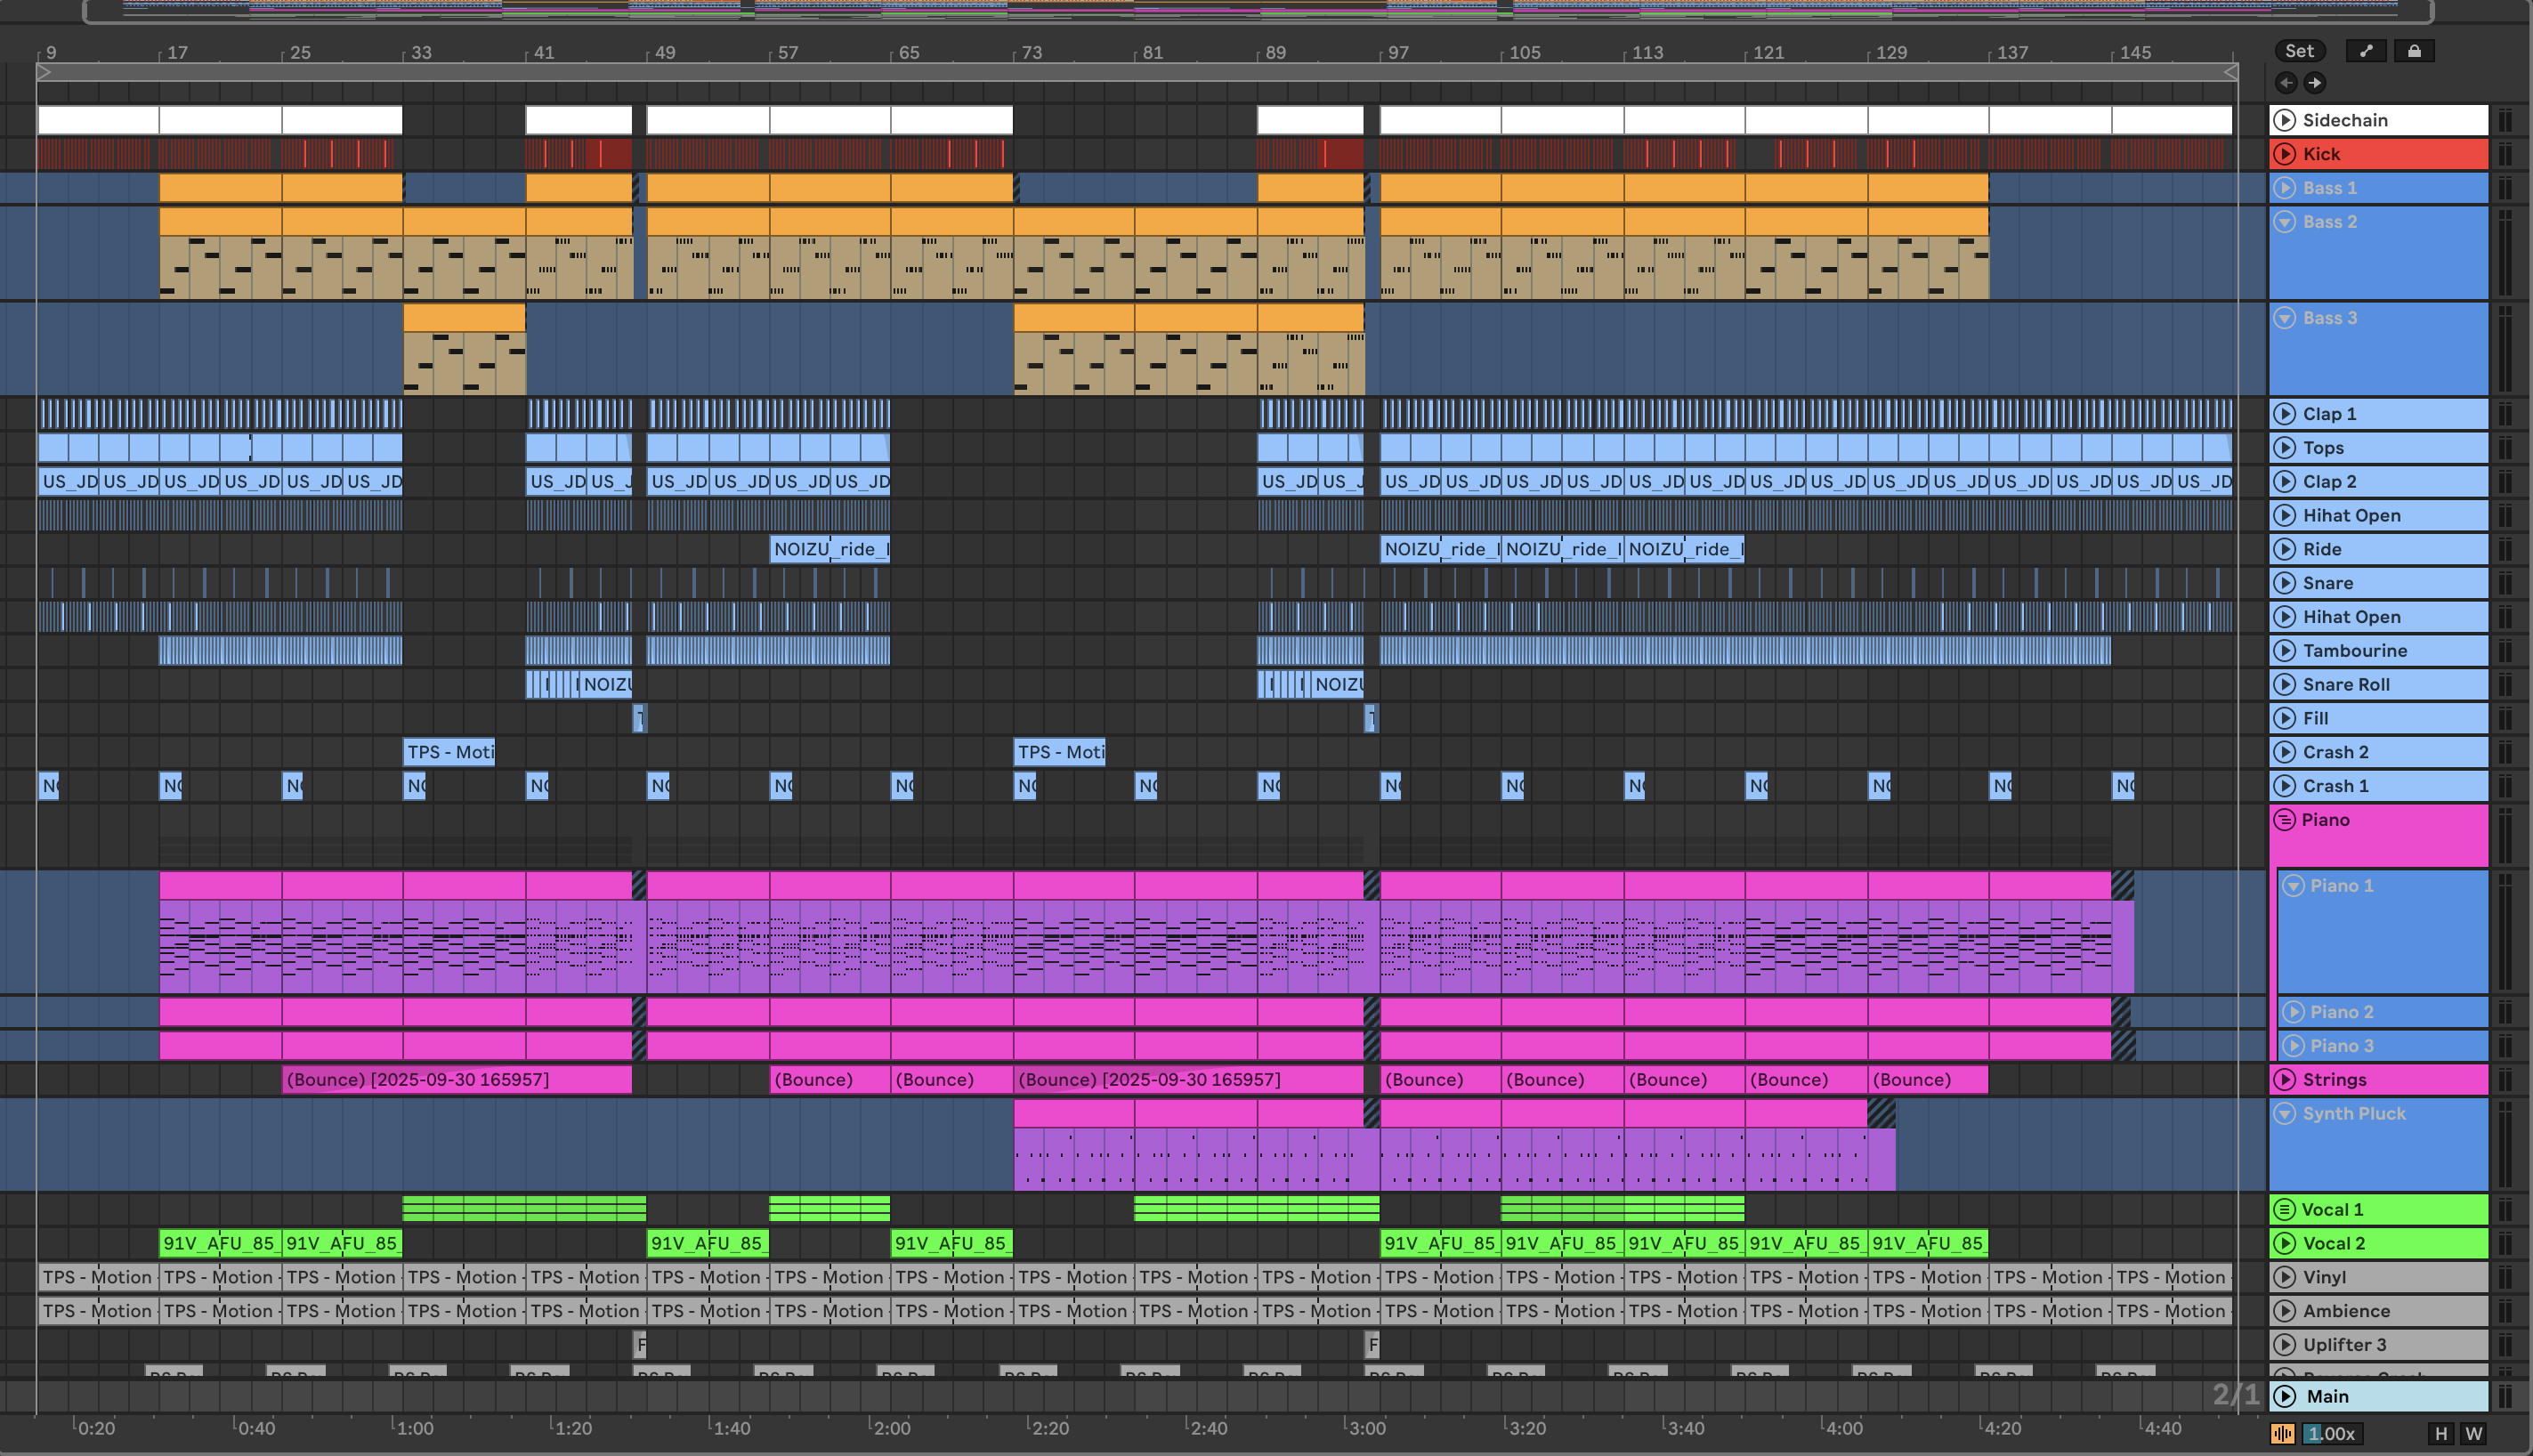Jump to previous locator arrow
Screen dimensions: 2533x1456
tap(2286, 83)
